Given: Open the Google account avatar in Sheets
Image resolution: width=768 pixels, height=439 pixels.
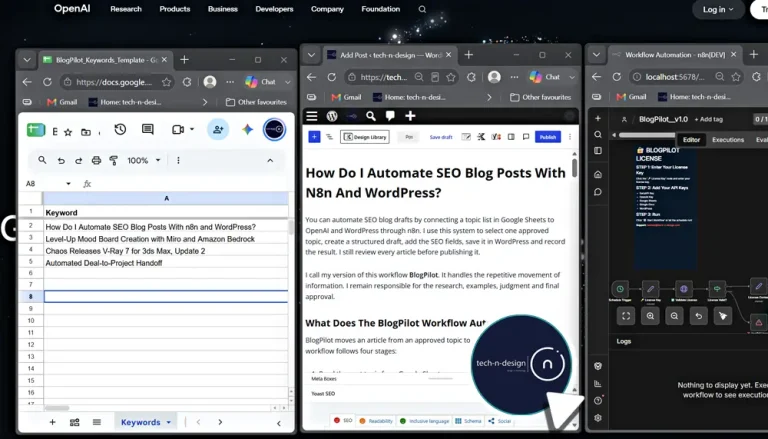Looking at the screenshot, I should point(274,129).
